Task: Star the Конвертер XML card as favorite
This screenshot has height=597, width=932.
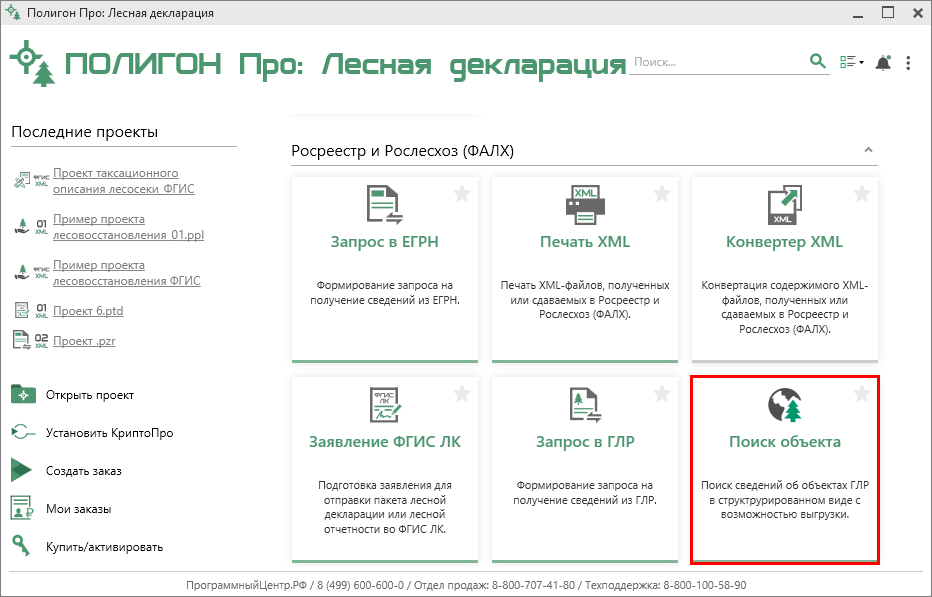Action: click(862, 193)
